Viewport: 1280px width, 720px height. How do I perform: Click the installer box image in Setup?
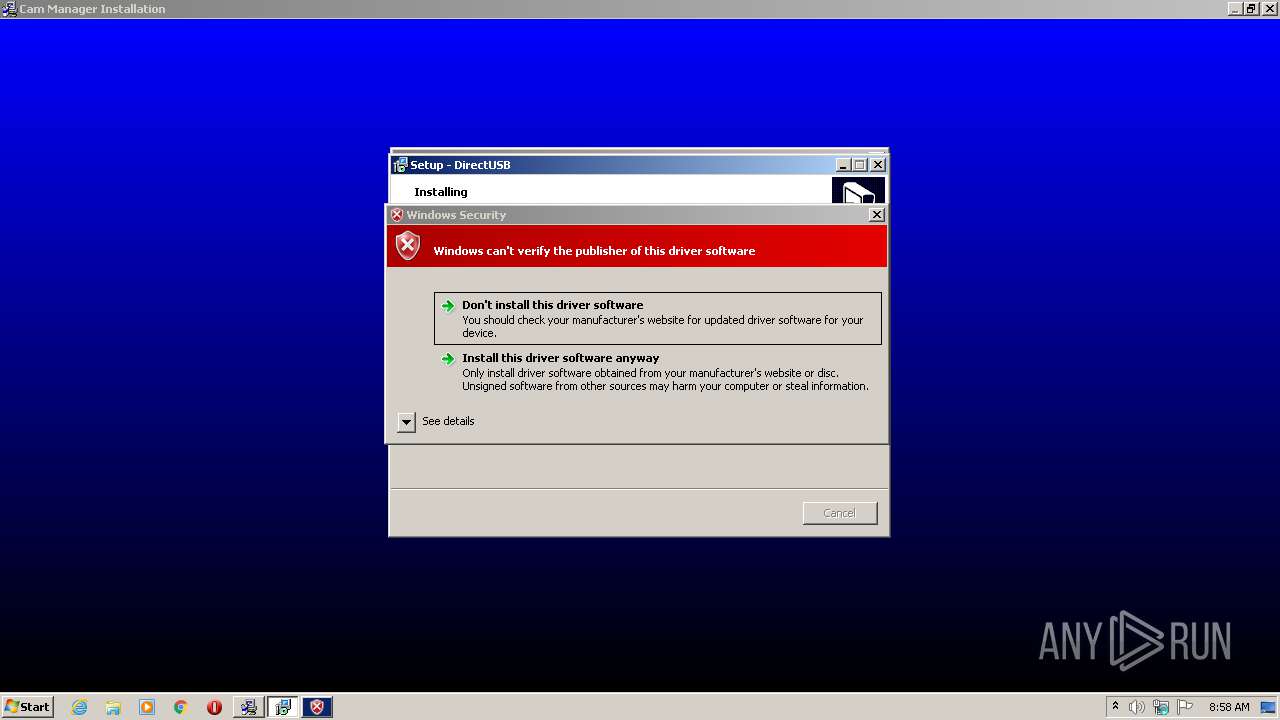pos(858,191)
